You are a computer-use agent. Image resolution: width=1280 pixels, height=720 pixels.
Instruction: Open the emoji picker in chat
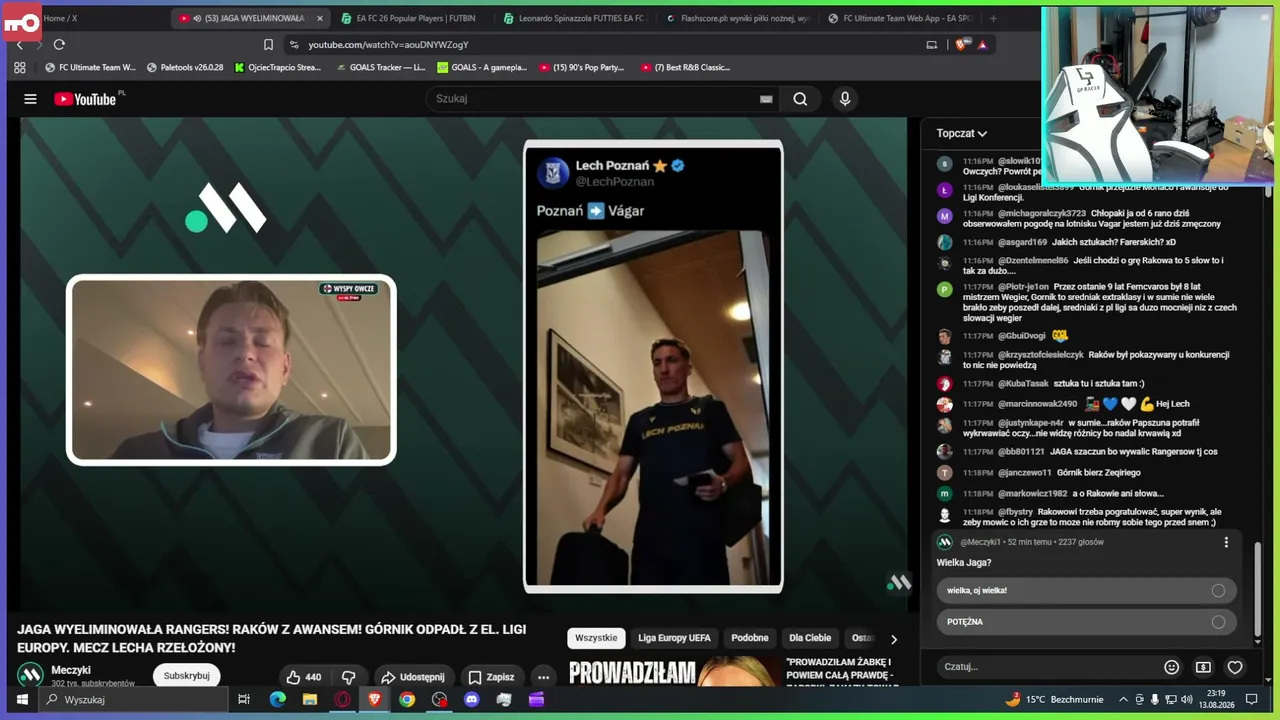pyautogui.click(x=1171, y=667)
